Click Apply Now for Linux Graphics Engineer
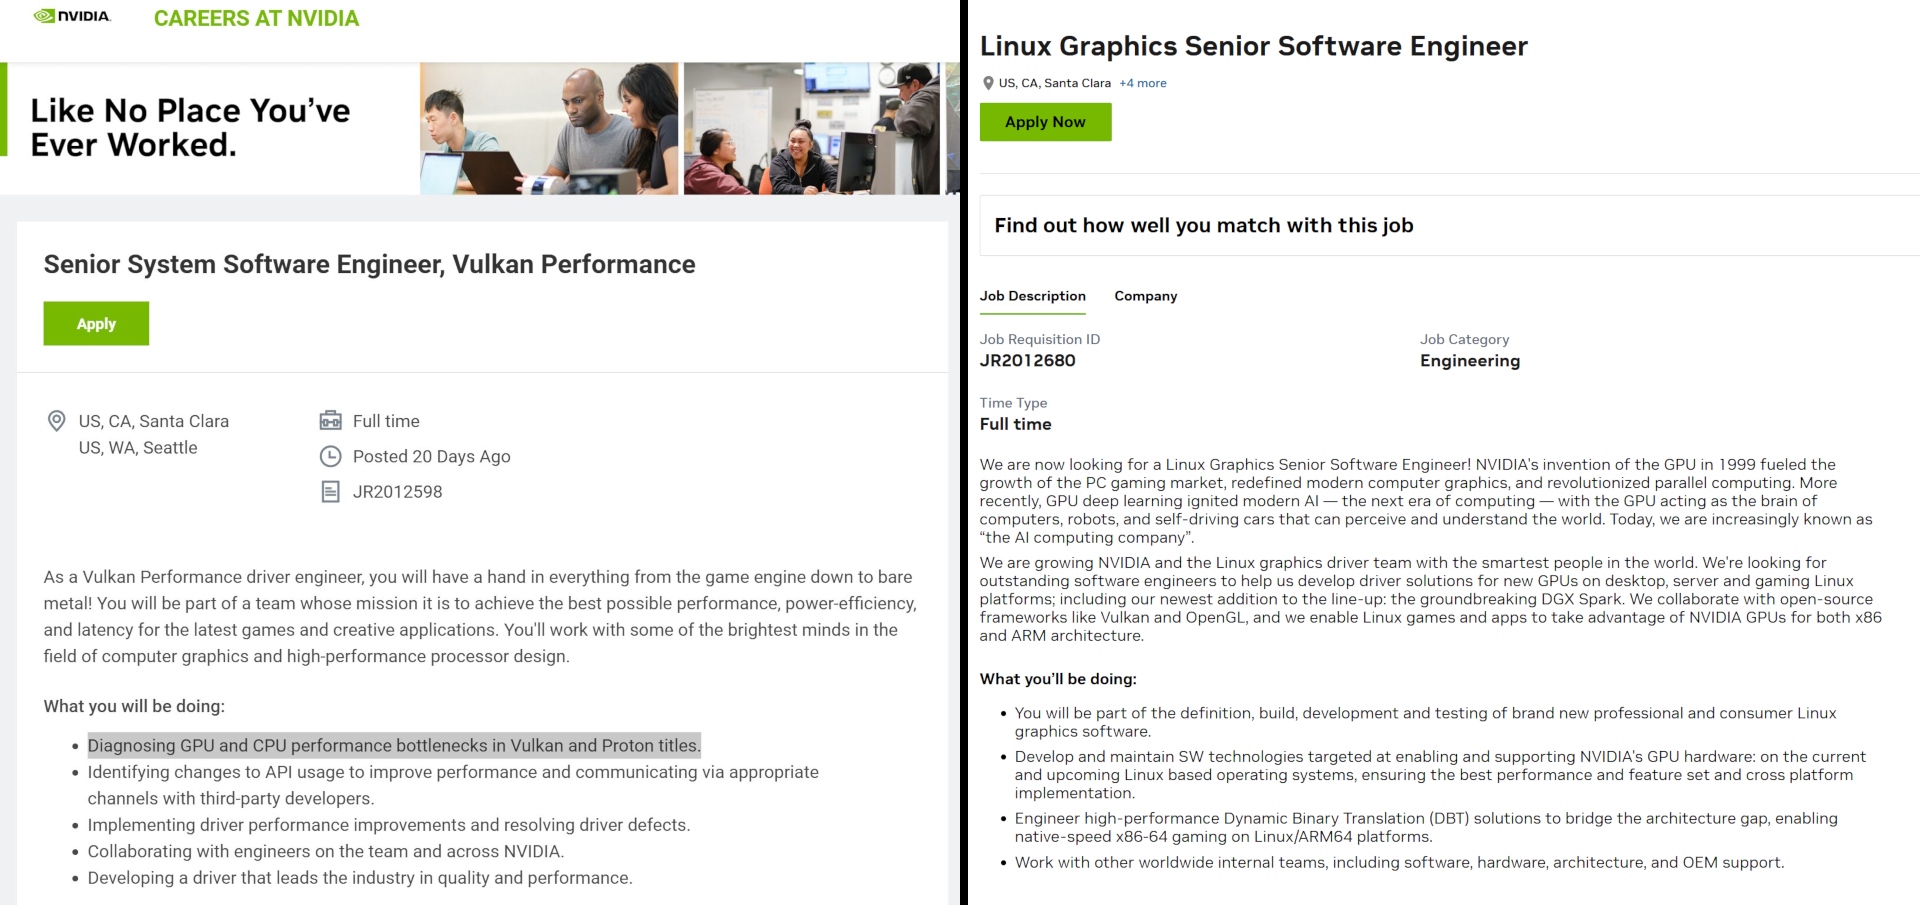Viewport: 1920px width, 905px height. 1045,122
